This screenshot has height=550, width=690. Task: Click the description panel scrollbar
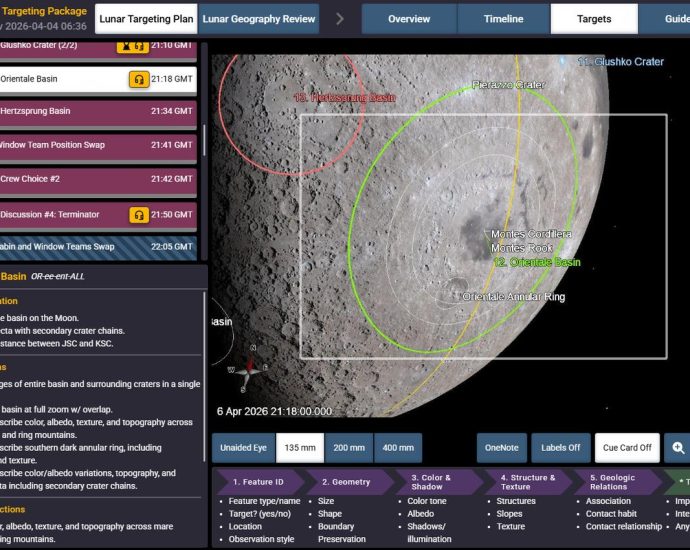(x=205, y=377)
